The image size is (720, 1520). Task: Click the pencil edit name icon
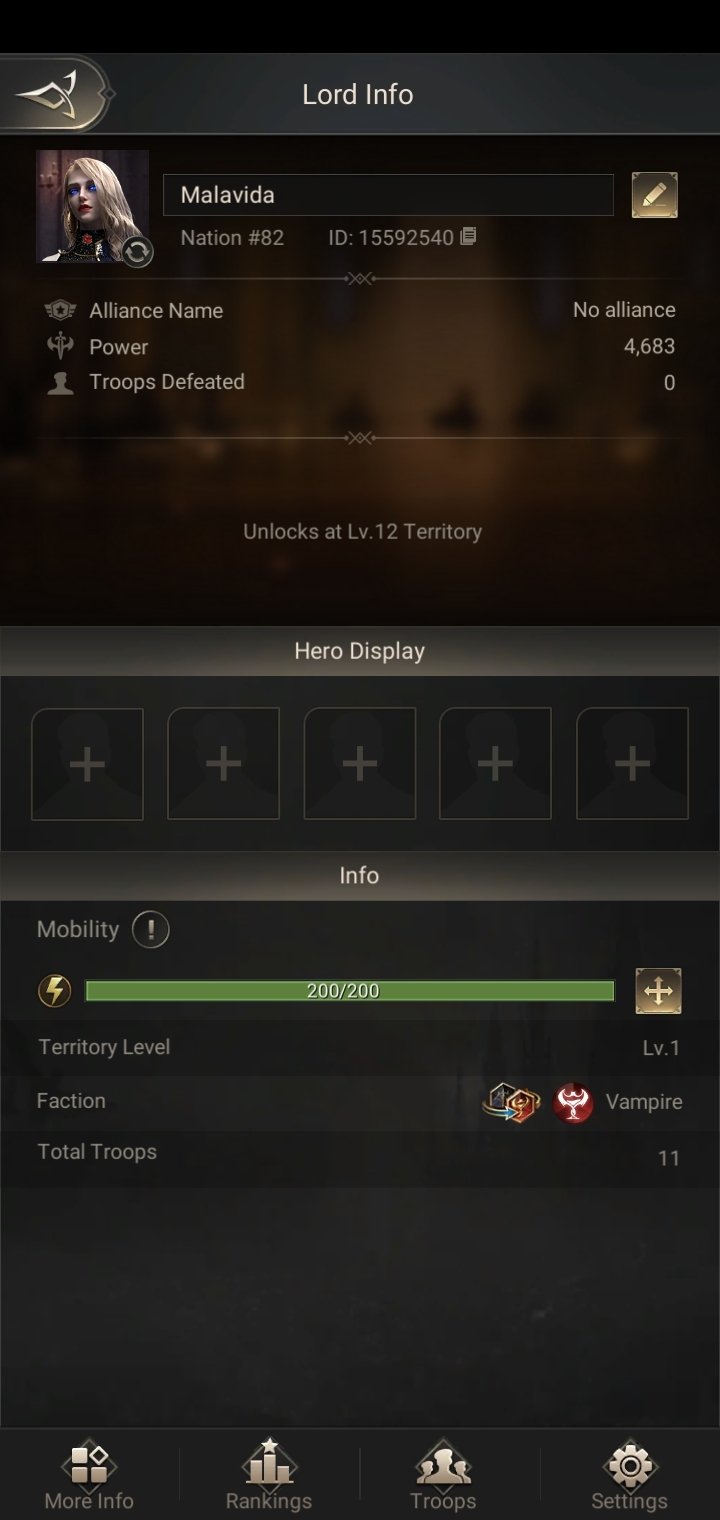click(655, 195)
